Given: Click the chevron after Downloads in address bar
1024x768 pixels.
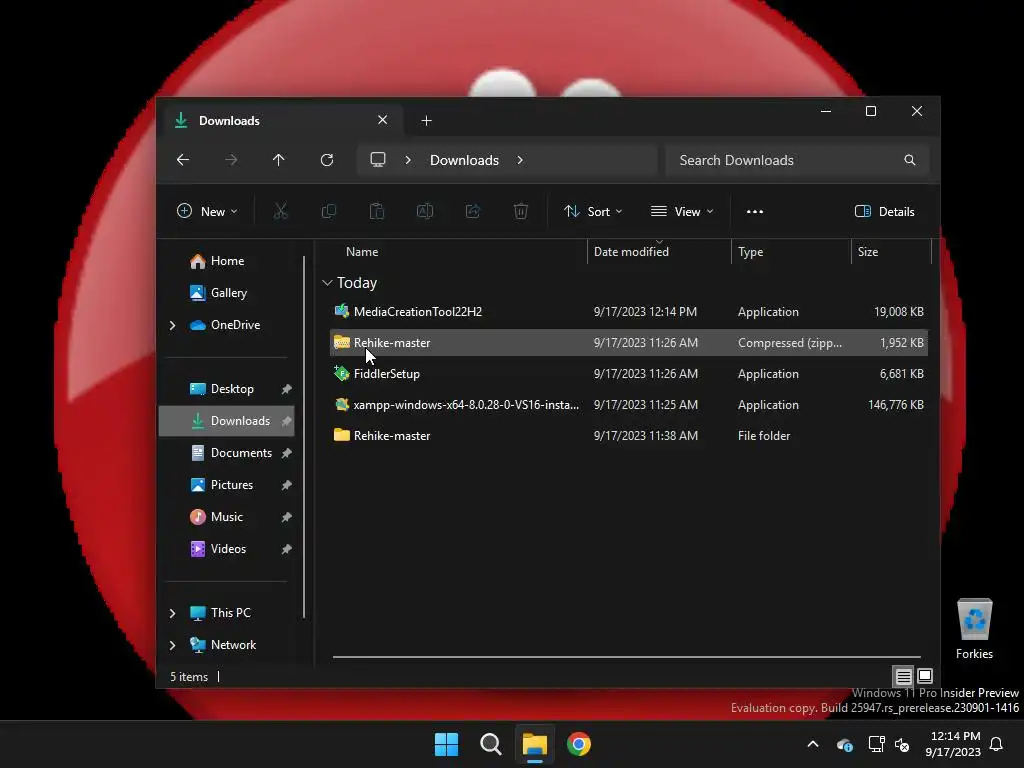Looking at the screenshot, I should pyautogui.click(x=520, y=160).
